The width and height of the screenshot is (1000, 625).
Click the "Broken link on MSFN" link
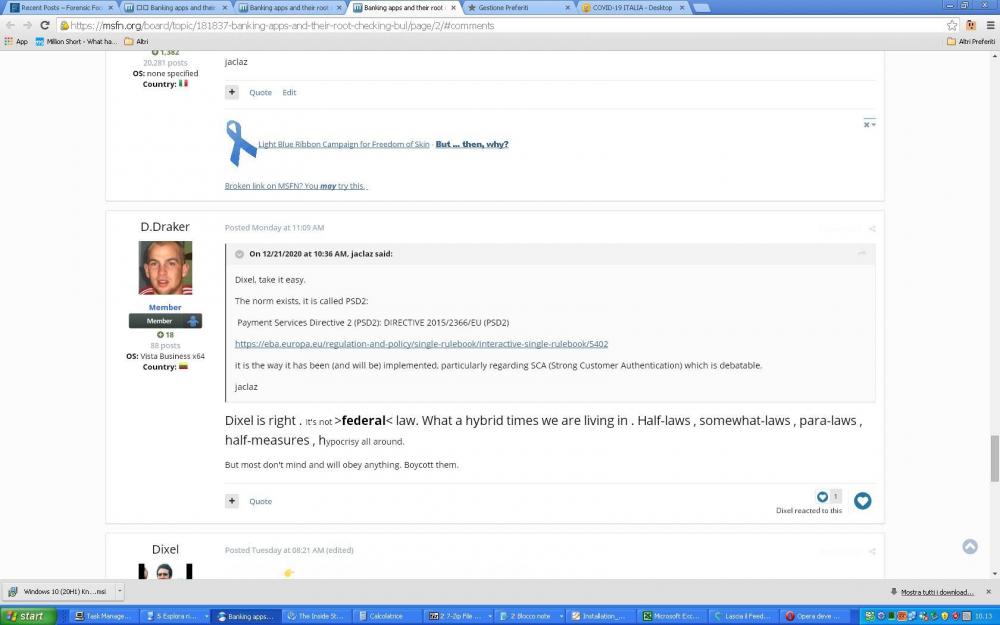coord(295,186)
